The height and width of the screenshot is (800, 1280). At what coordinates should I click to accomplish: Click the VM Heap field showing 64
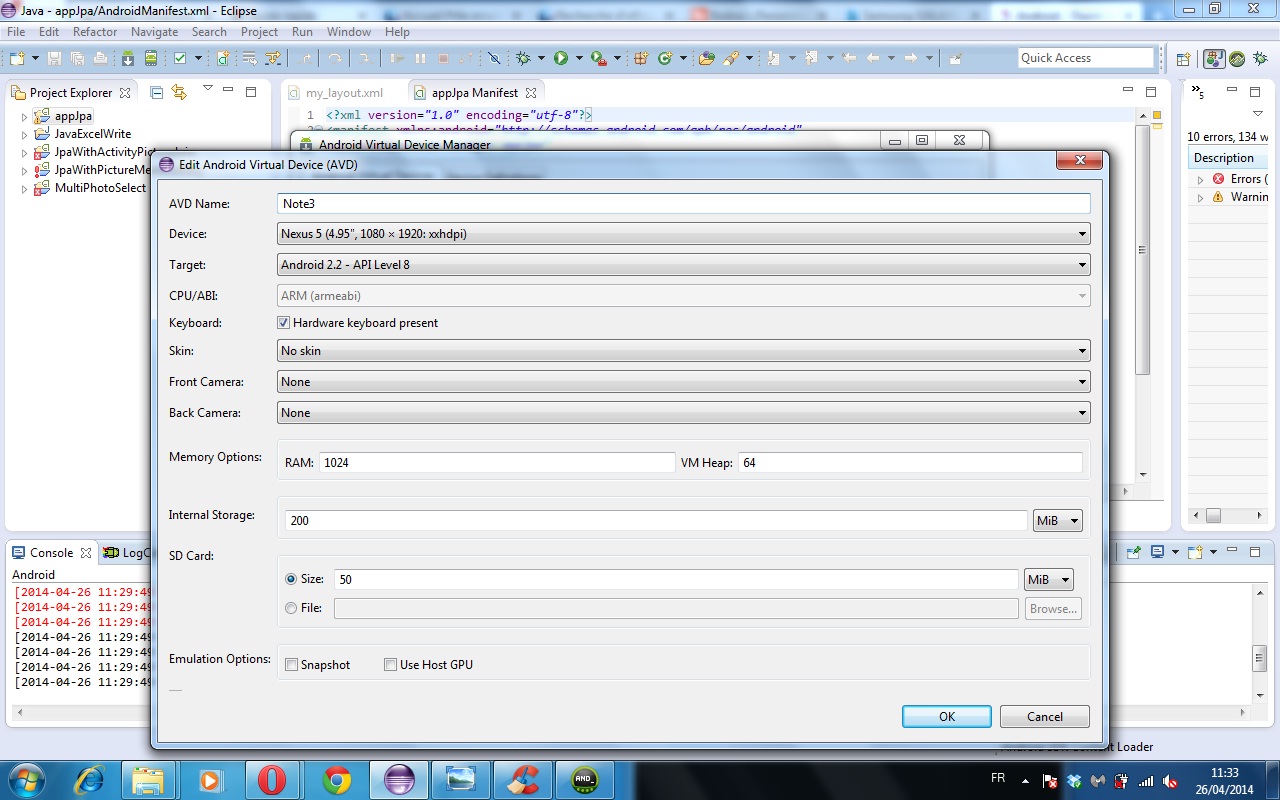coord(910,463)
